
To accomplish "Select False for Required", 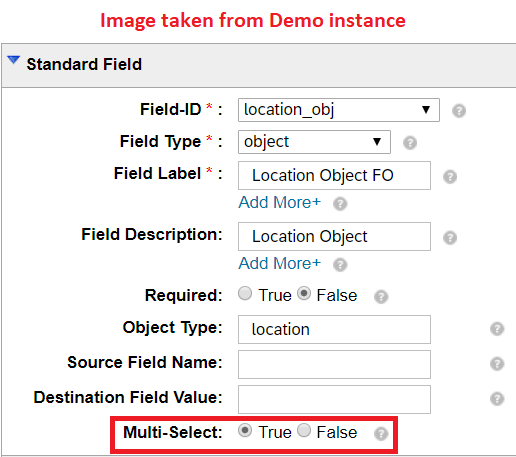I will click(304, 294).
